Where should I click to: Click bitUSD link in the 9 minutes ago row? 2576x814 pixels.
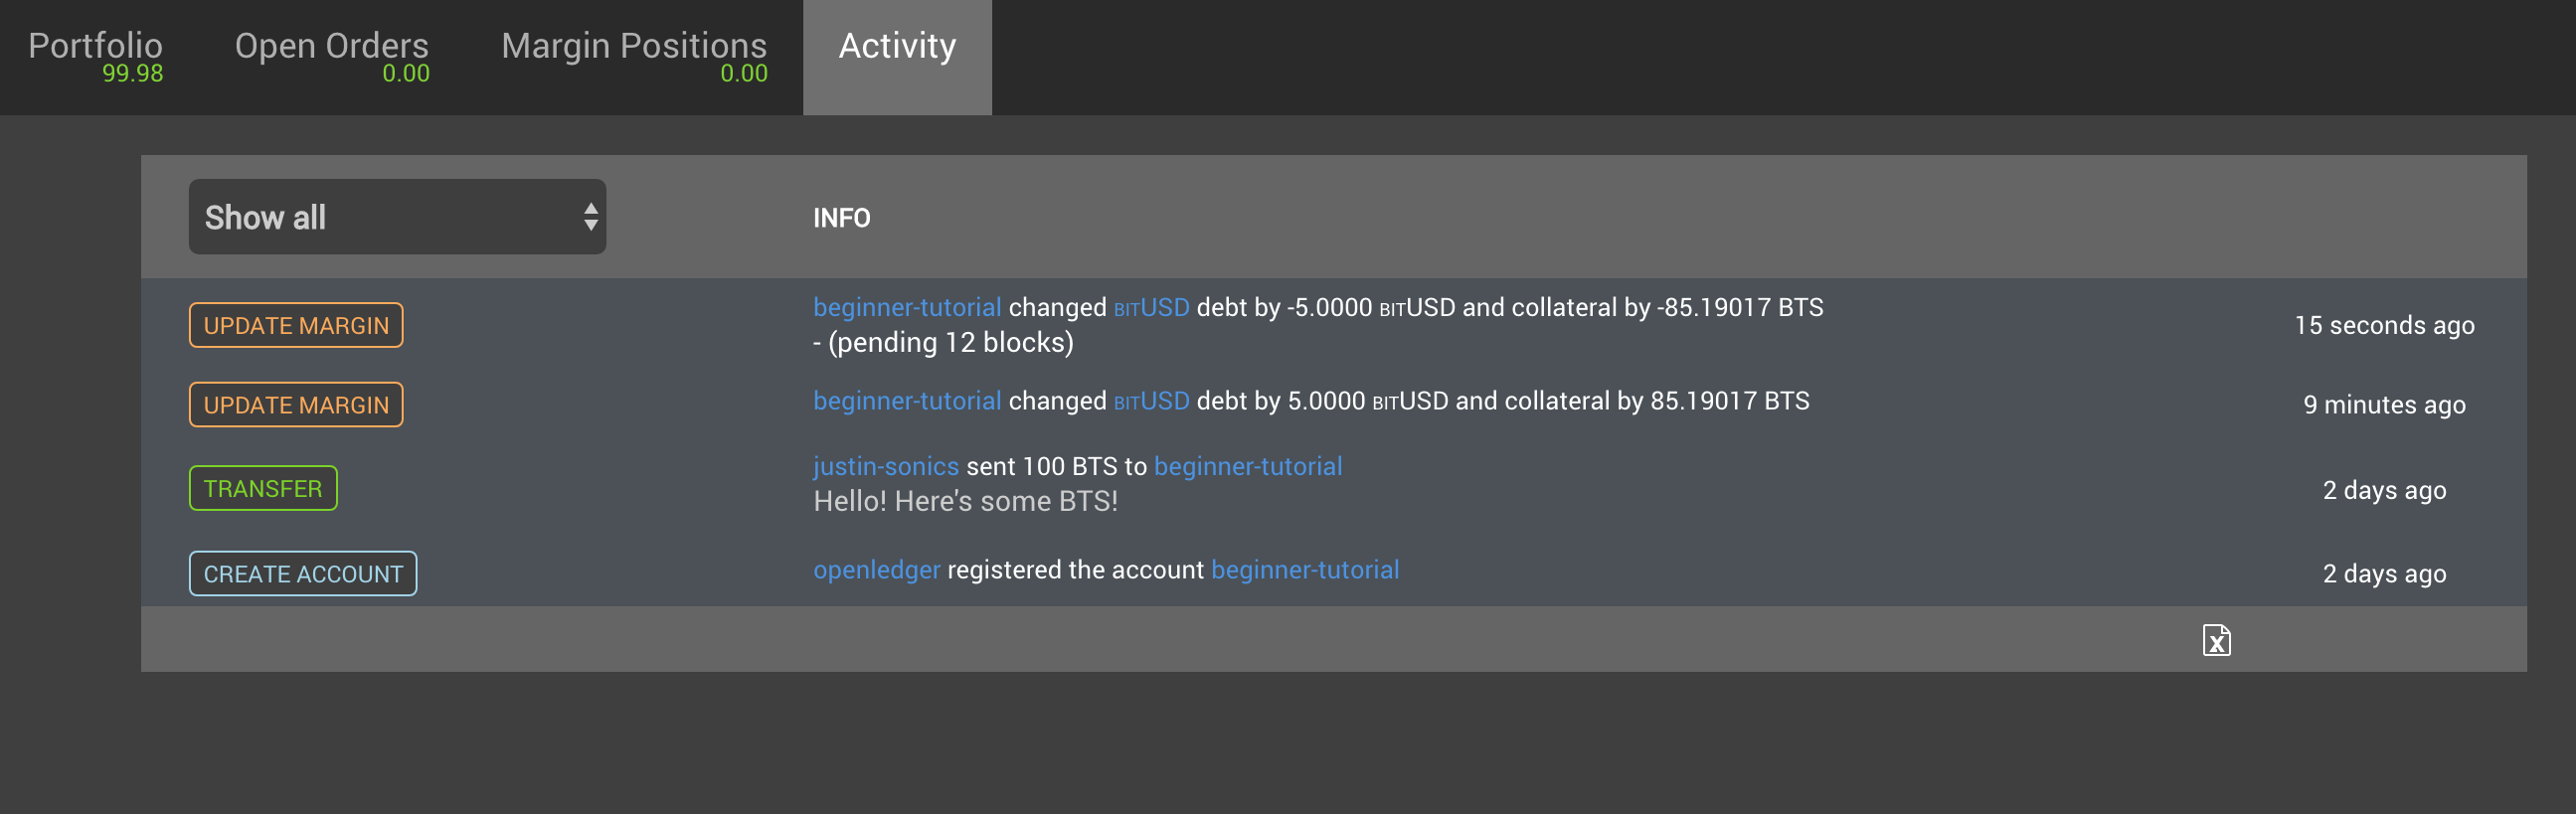click(1152, 401)
